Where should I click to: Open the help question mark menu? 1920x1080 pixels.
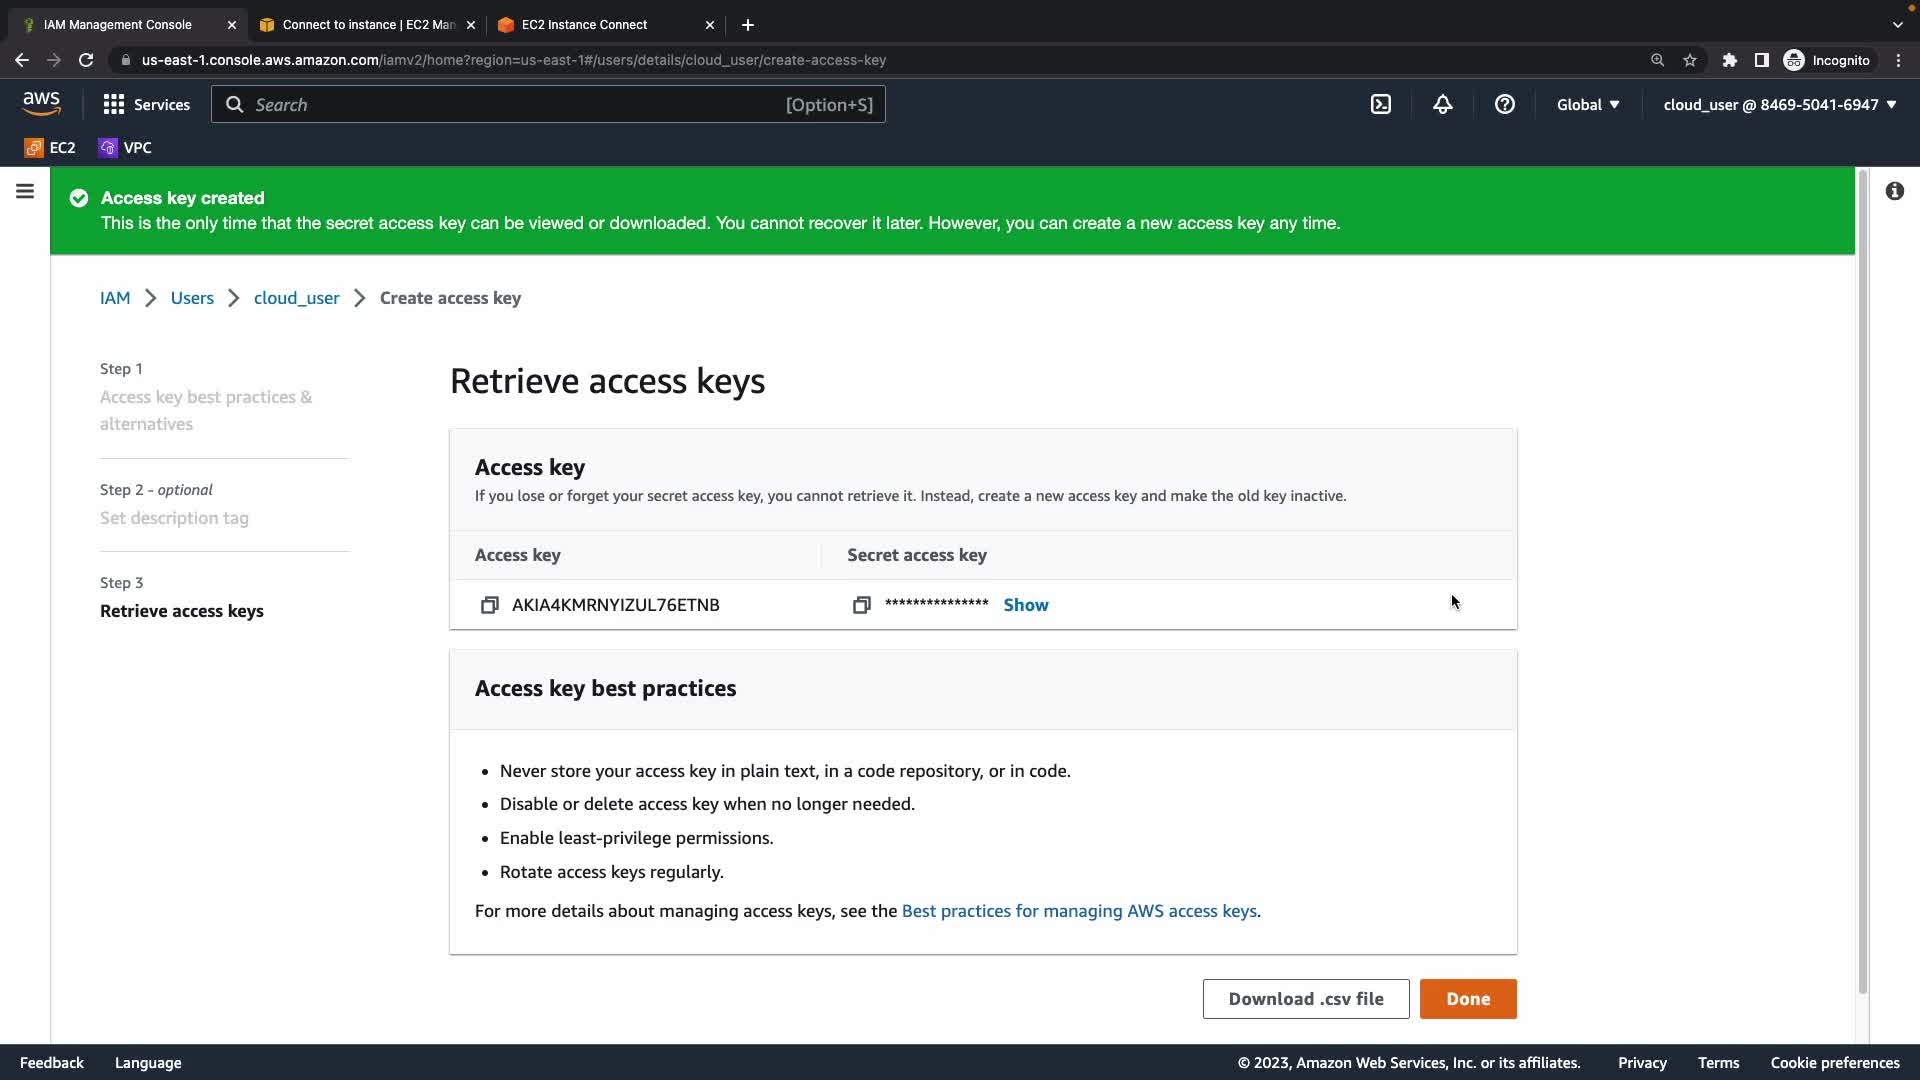coord(1504,105)
